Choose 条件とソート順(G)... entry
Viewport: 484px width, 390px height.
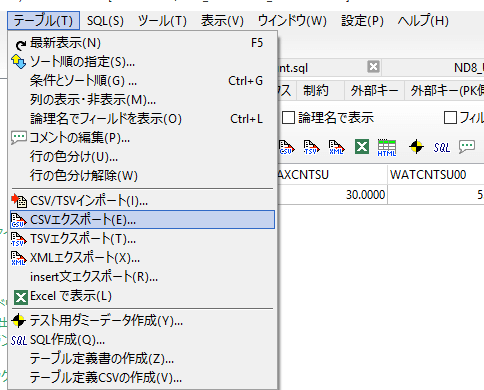[x=143, y=81]
